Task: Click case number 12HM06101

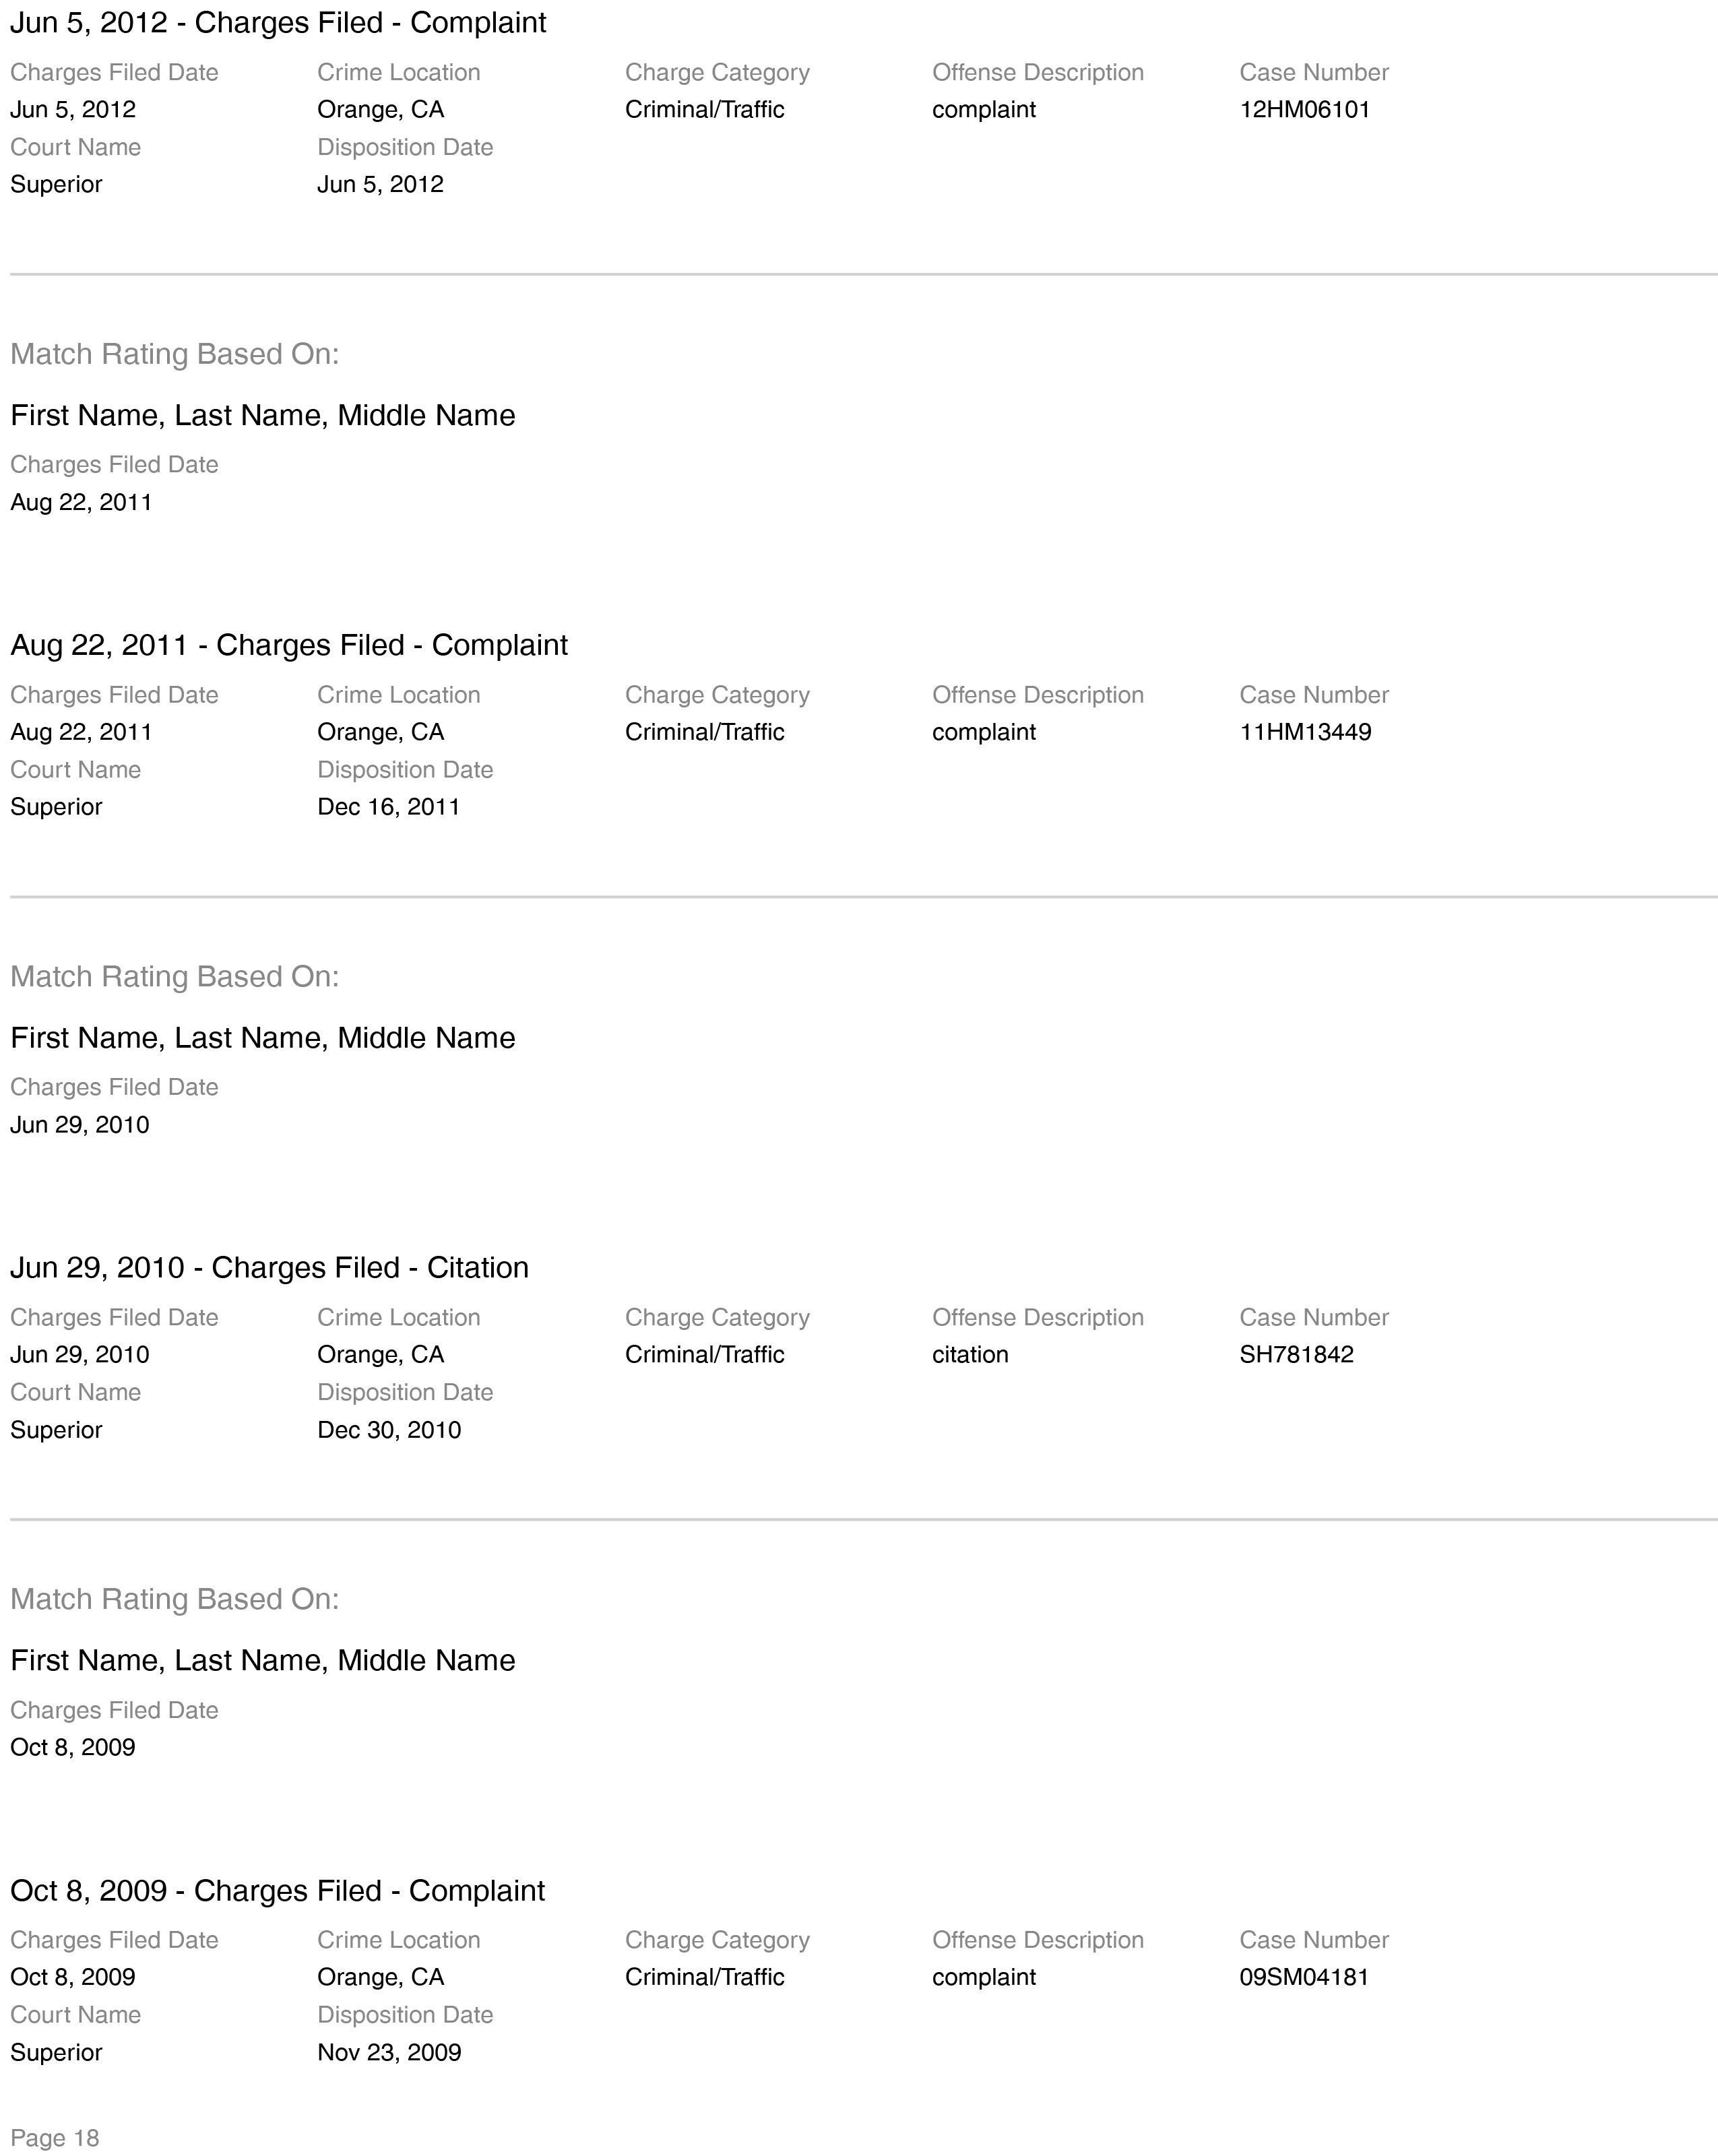Action: [1305, 110]
